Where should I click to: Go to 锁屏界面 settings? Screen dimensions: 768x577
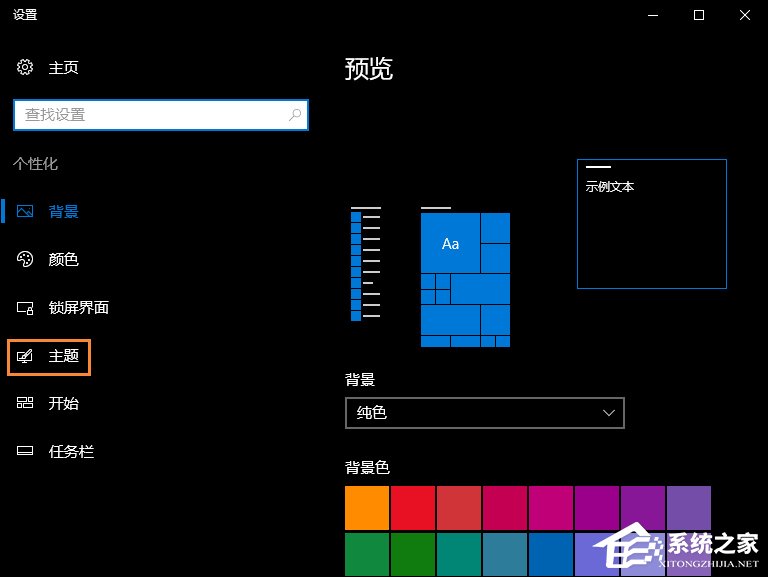78,308
